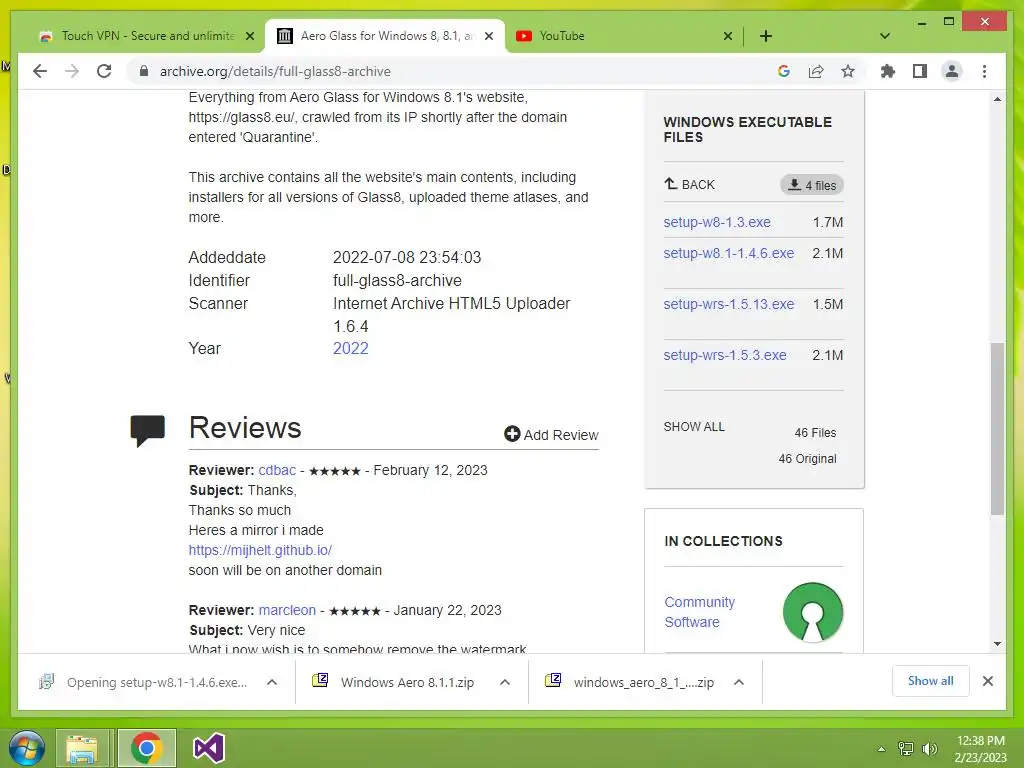Toggle the Chrome side panel
Screen dimensions: 1024x768
[x=920, y=71]
